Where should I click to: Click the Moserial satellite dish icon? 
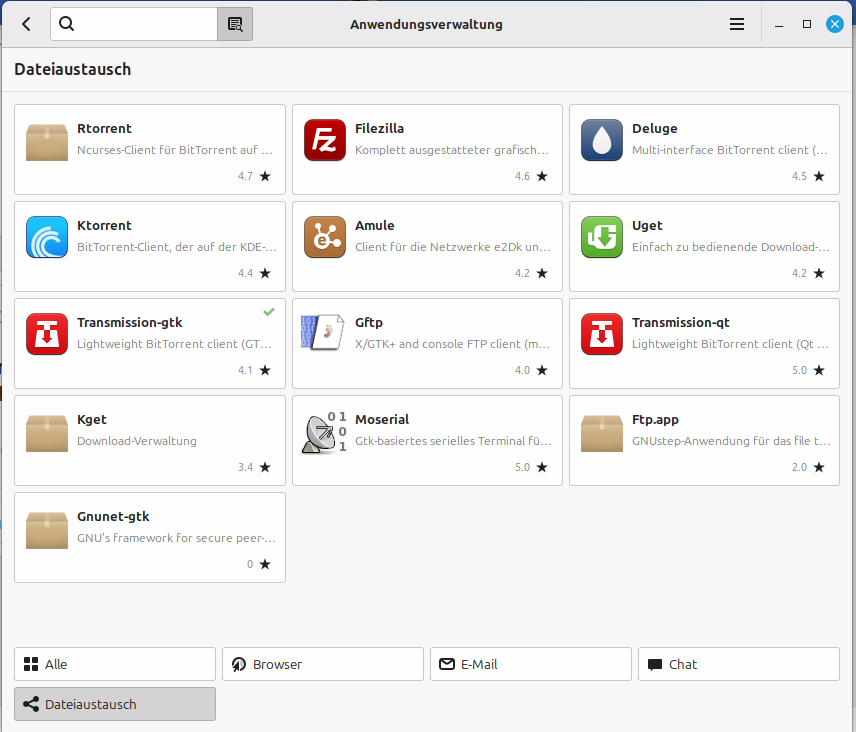pos(324,432)
